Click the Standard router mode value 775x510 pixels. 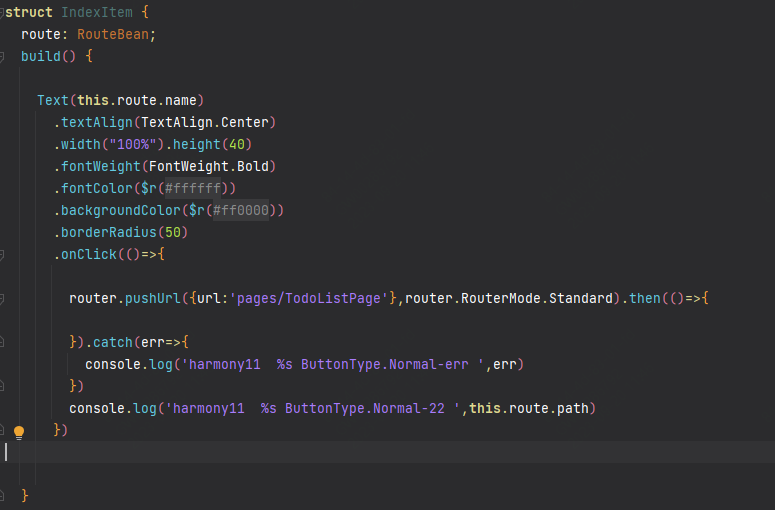pos(581,298)
